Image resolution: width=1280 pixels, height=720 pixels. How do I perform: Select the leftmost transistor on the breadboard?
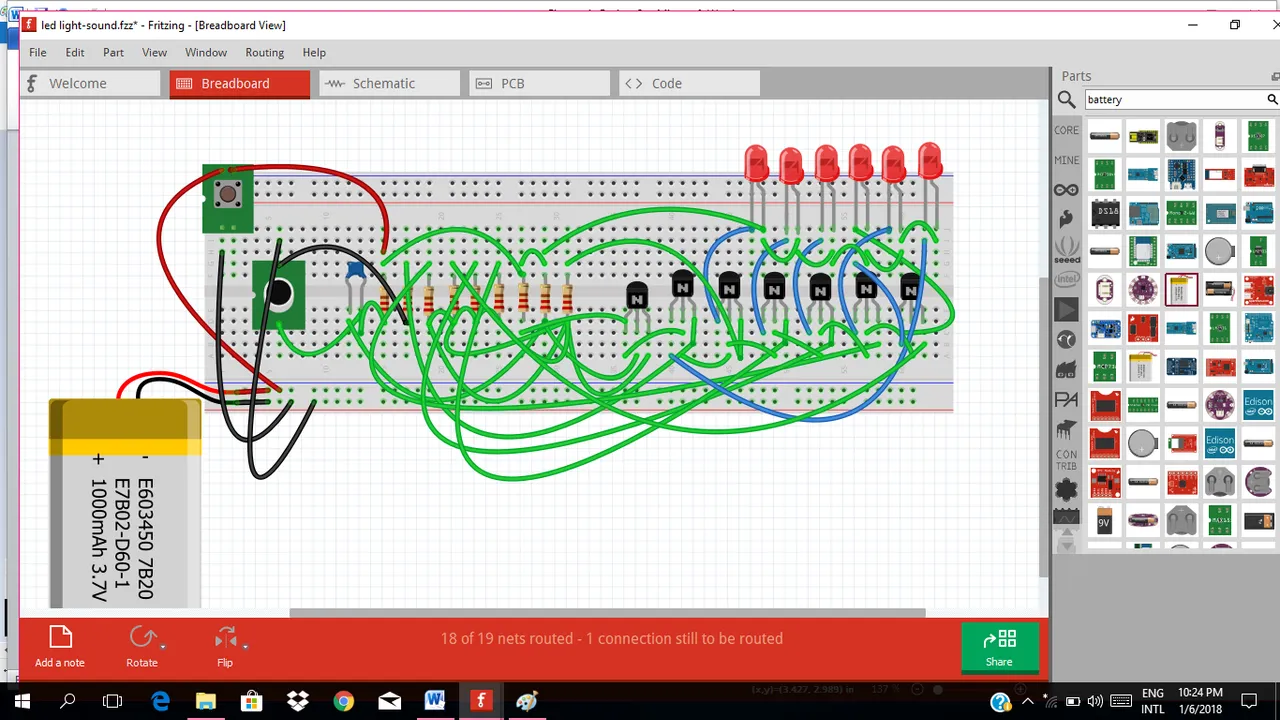point(637,295)
